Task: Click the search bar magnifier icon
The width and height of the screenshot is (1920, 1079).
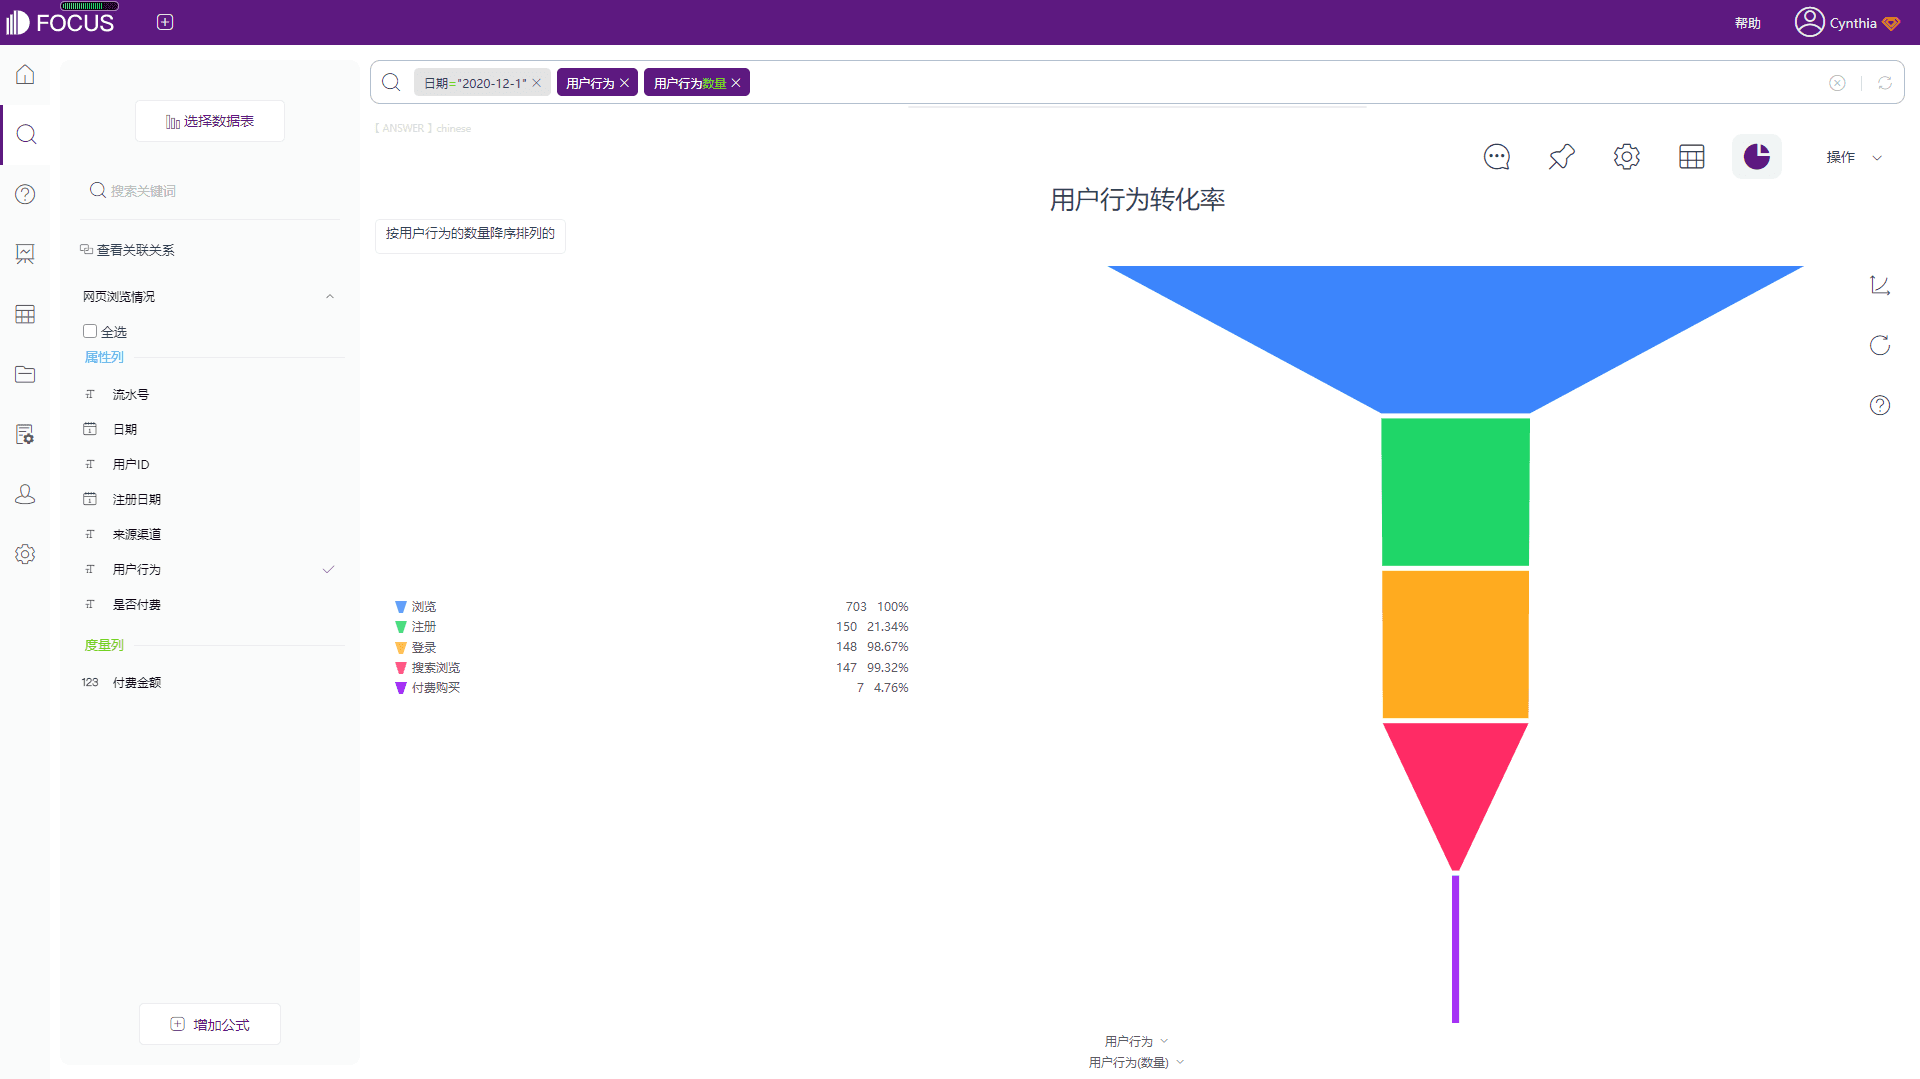Action: click(x=391, y=82)
